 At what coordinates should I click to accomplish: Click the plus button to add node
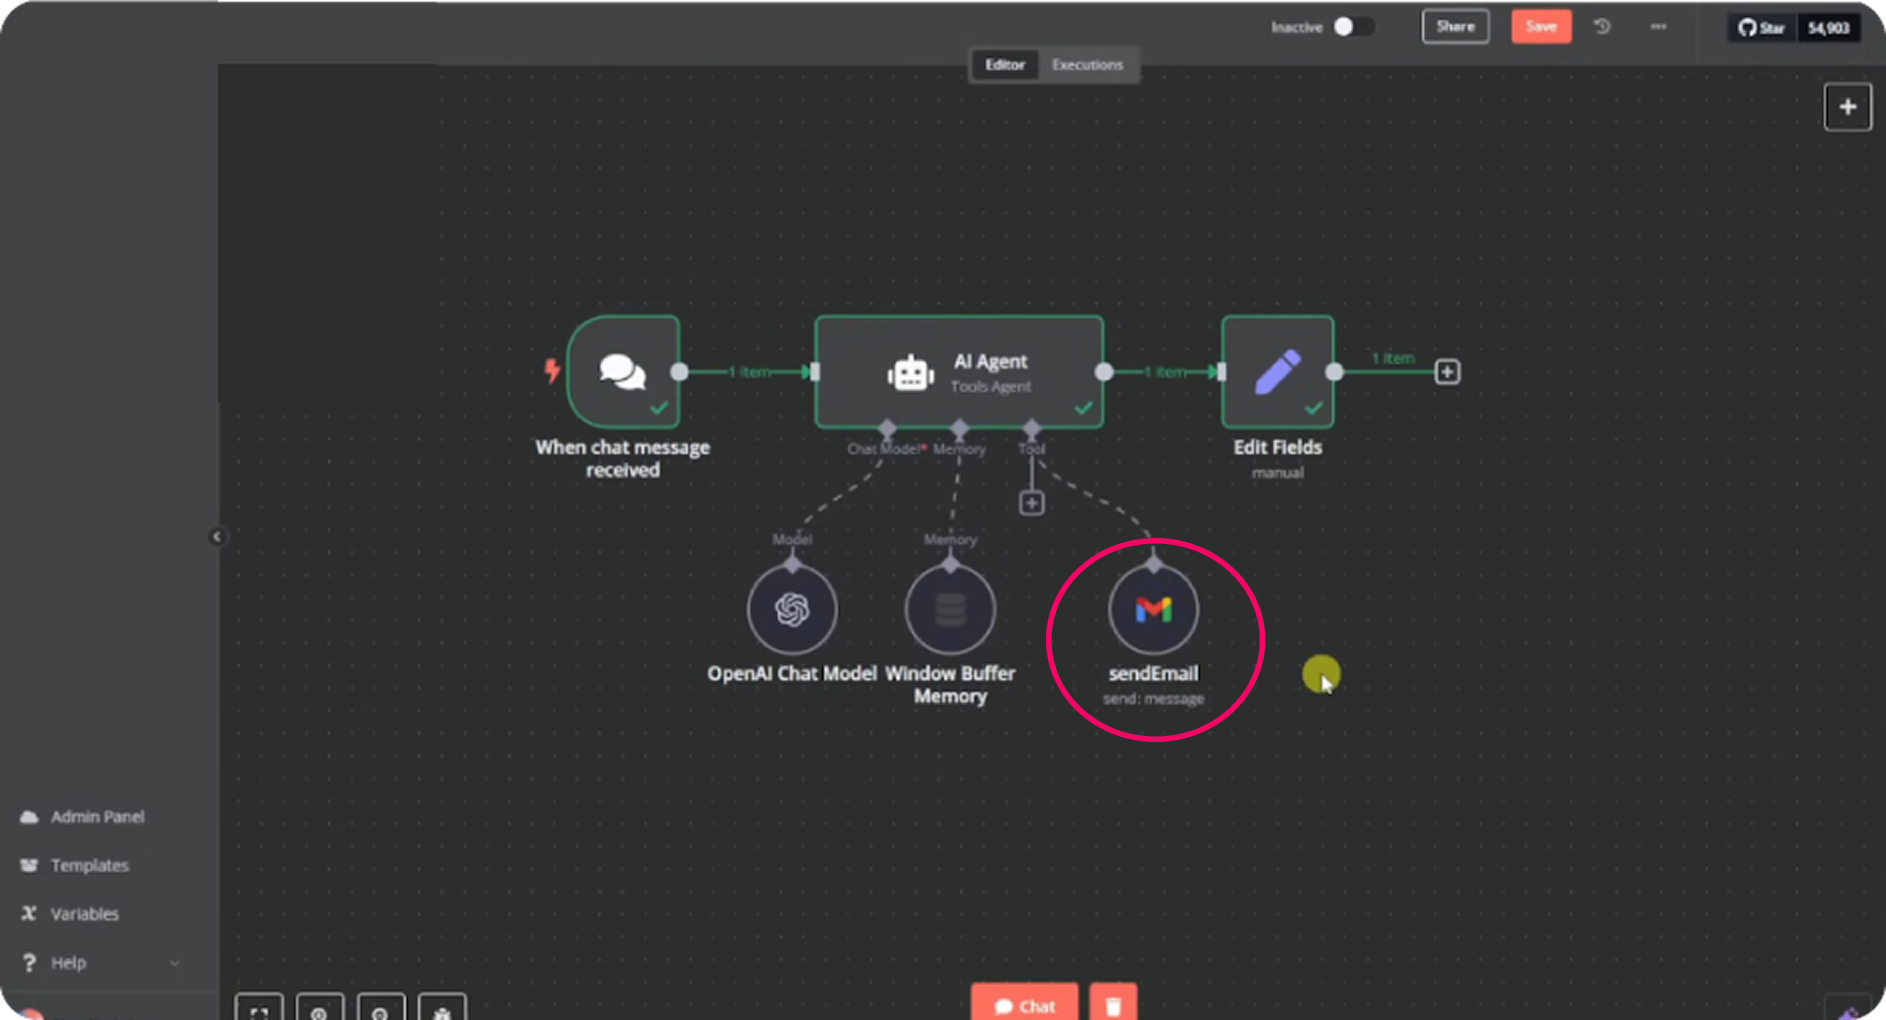tap(1848, 107)
